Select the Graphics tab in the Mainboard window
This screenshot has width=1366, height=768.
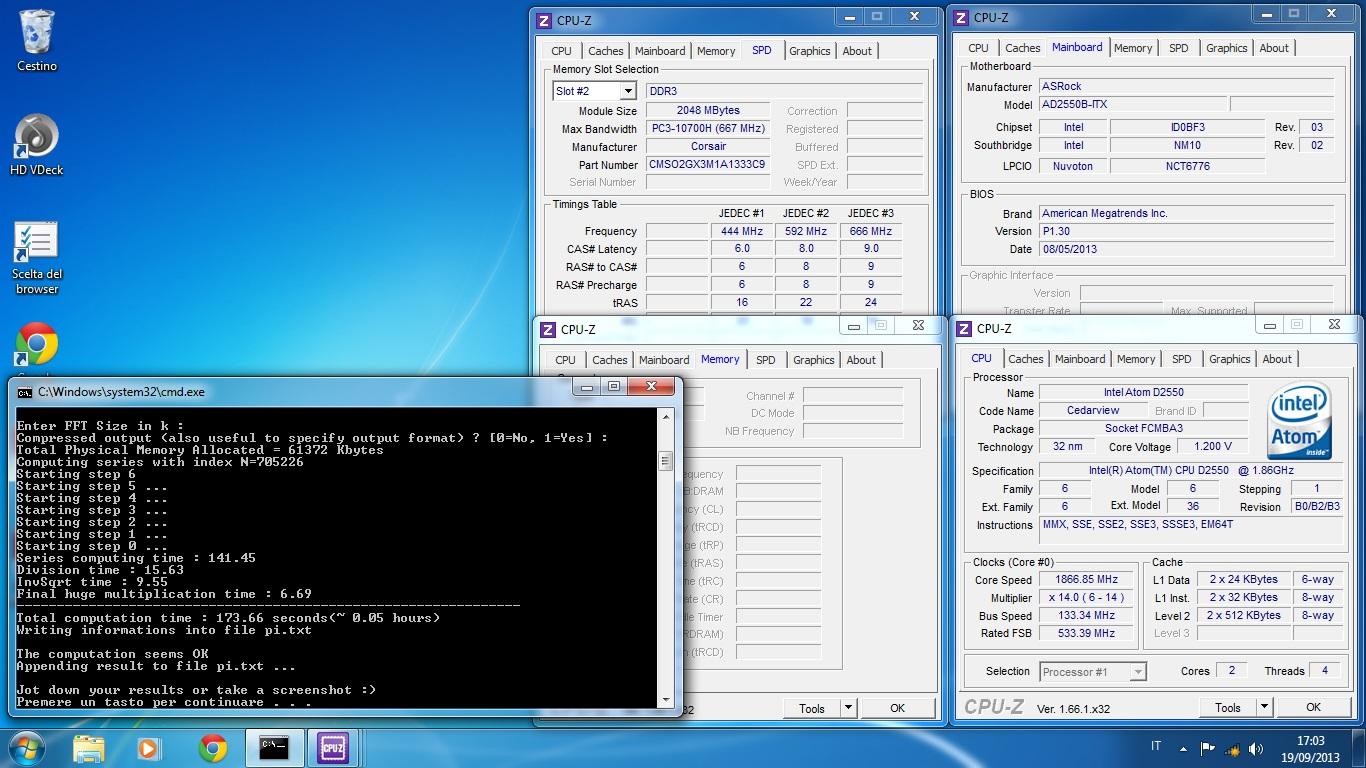coord(1226,48)
